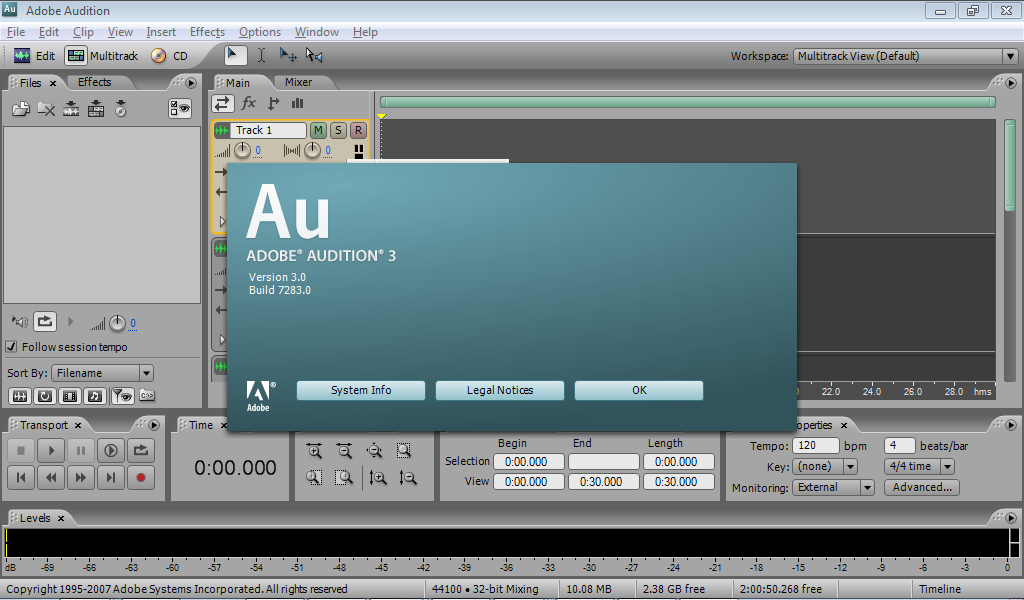Open the Effects menu
This screenshot has width=1024, height=600.
[x=207, y=32]
